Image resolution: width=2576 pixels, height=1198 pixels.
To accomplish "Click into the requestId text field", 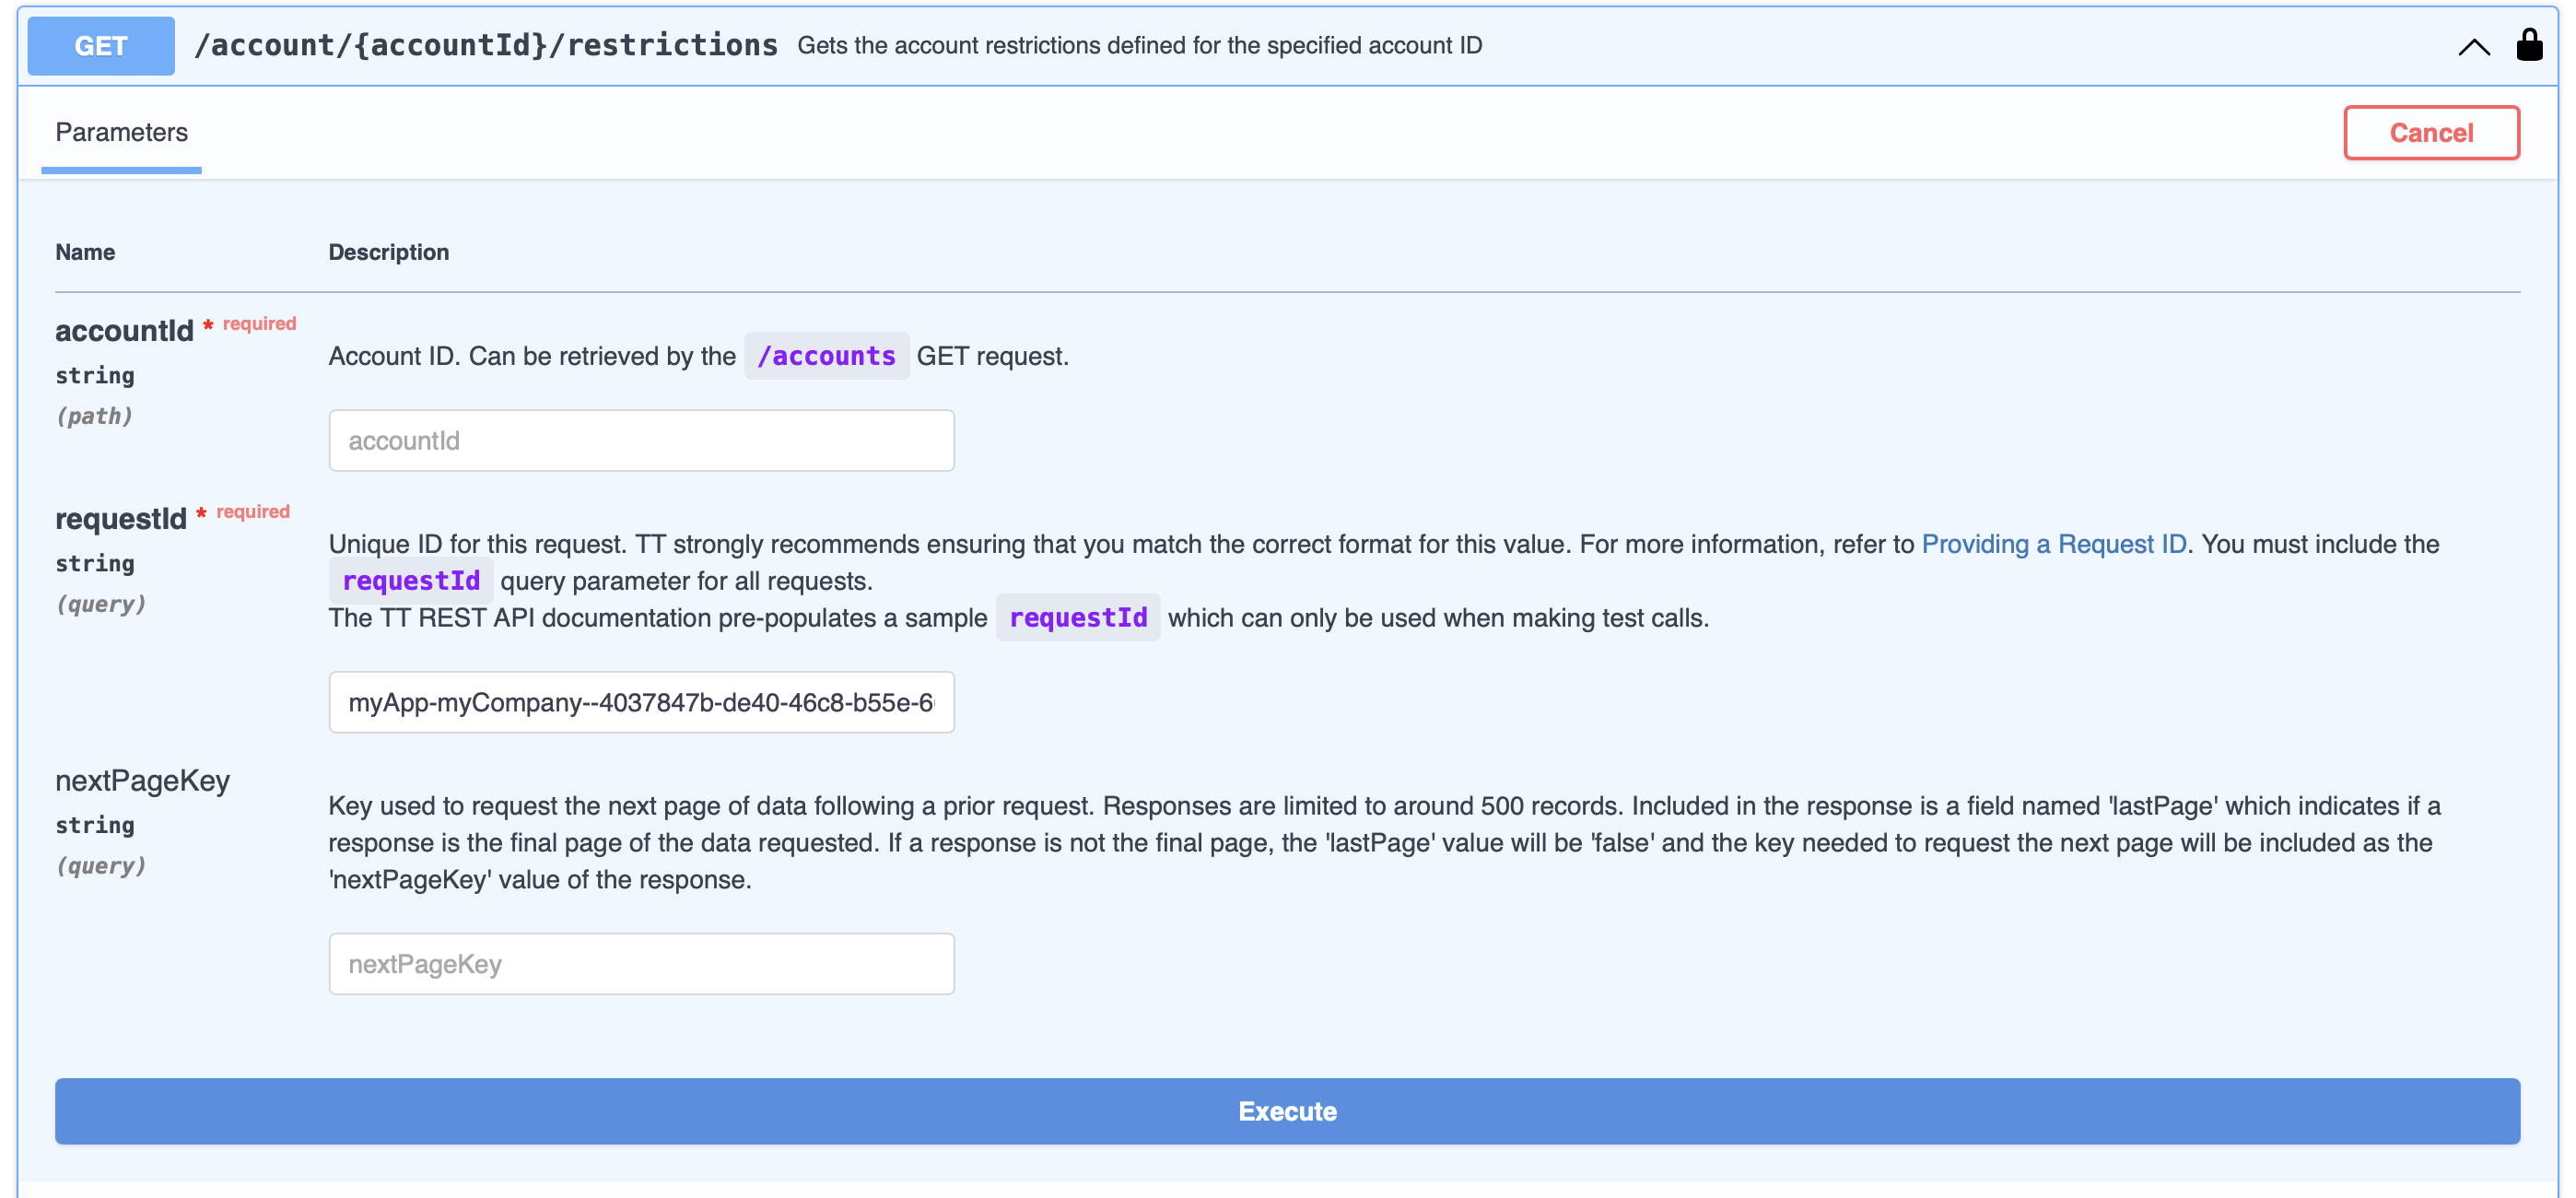I will coord(641,702).
